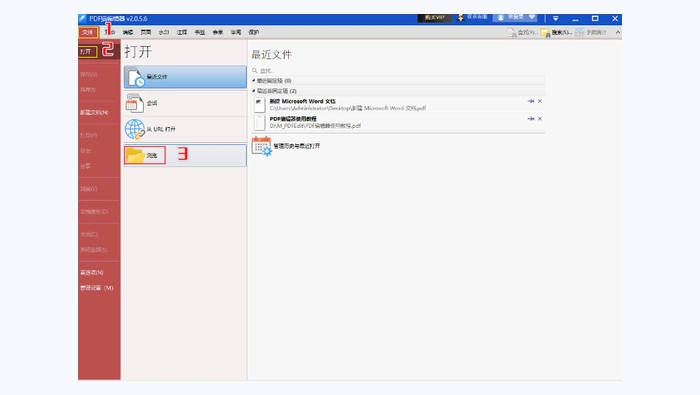Open 管理历史与最近打开 link
Image resolution: width=700 pixels, height=395 pixels.
coord(296,146)
